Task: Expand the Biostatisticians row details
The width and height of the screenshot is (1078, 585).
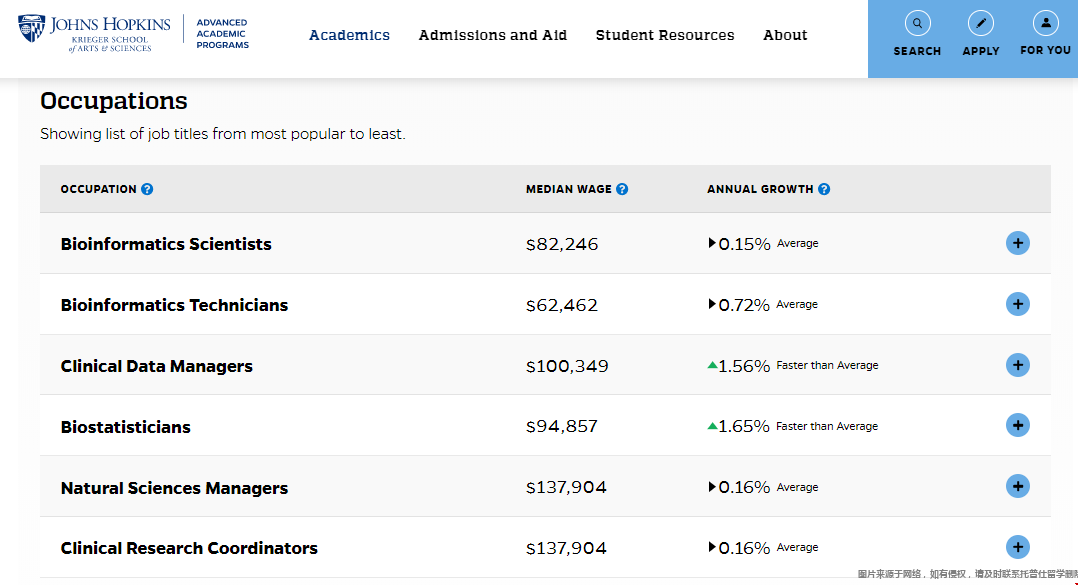Action: click(1017, 426)
